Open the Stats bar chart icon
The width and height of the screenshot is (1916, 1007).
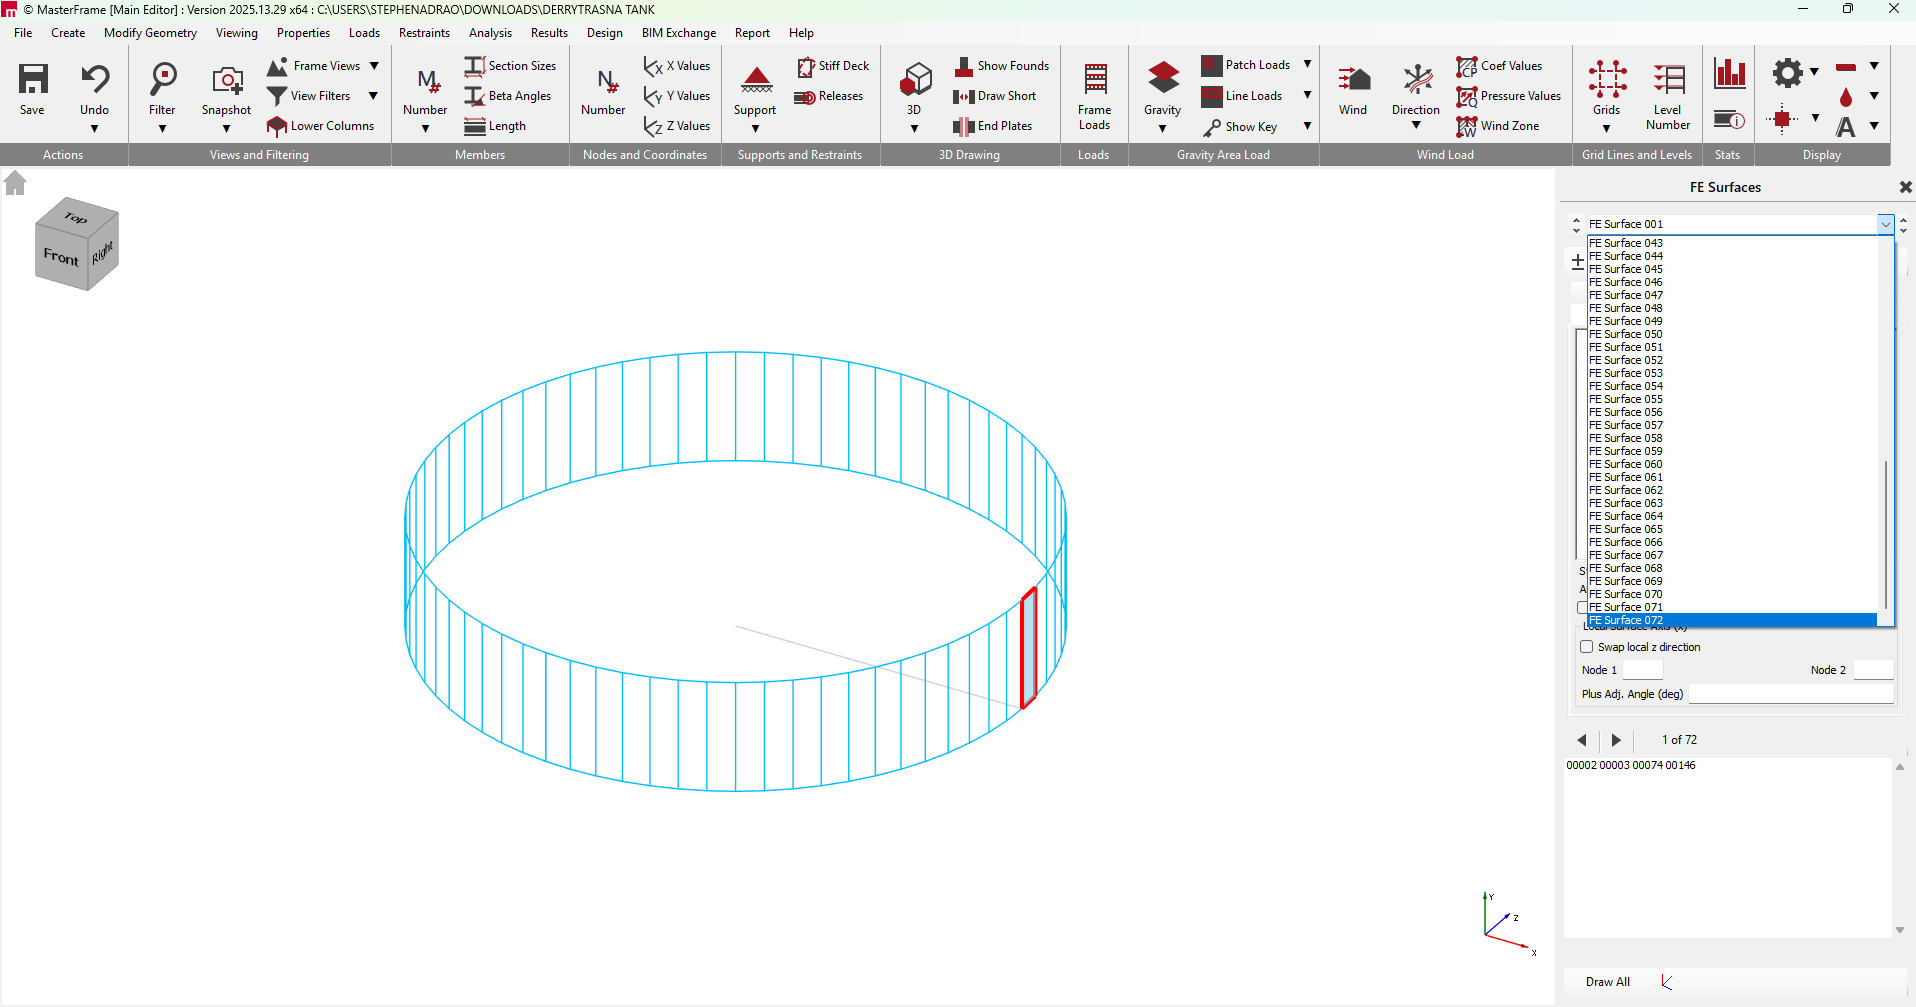[x=1729, y=74]
